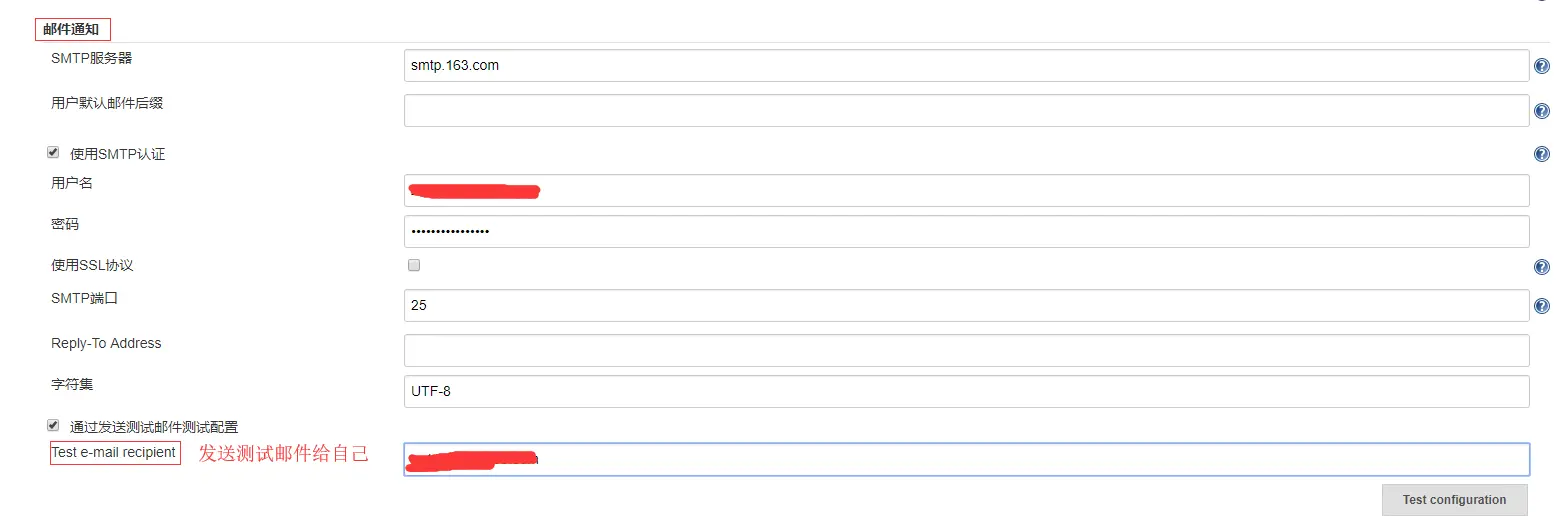Image resolution: width=1565 pixels, height=521 pixels.
Task: Click the Reply-To Address input field
Action: coord(966,350)
